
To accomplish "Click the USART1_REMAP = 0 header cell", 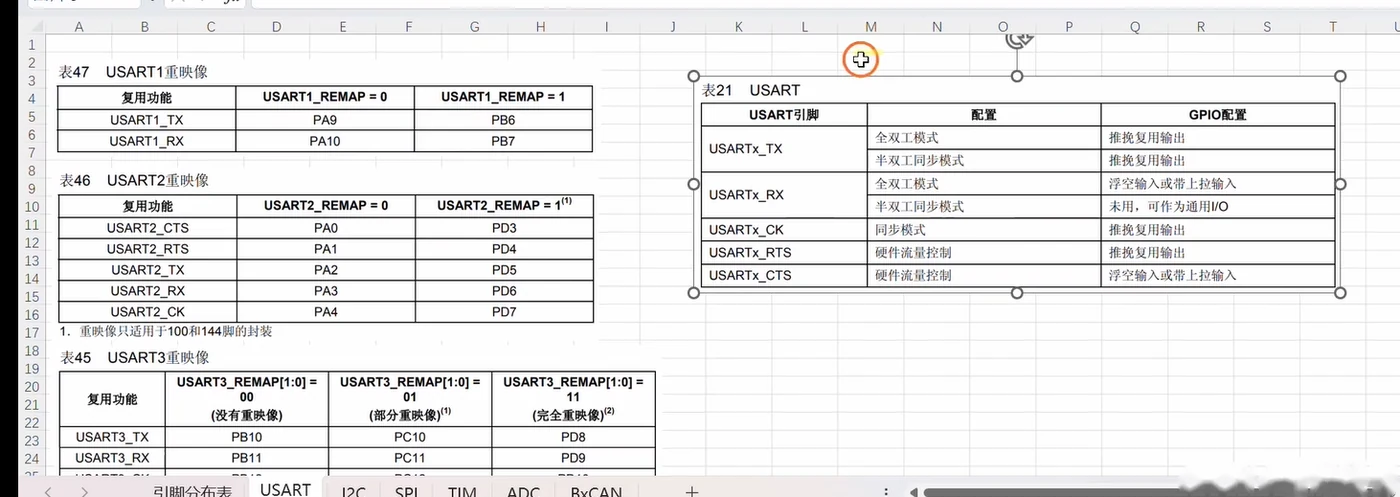I will (x=324, y=97).
